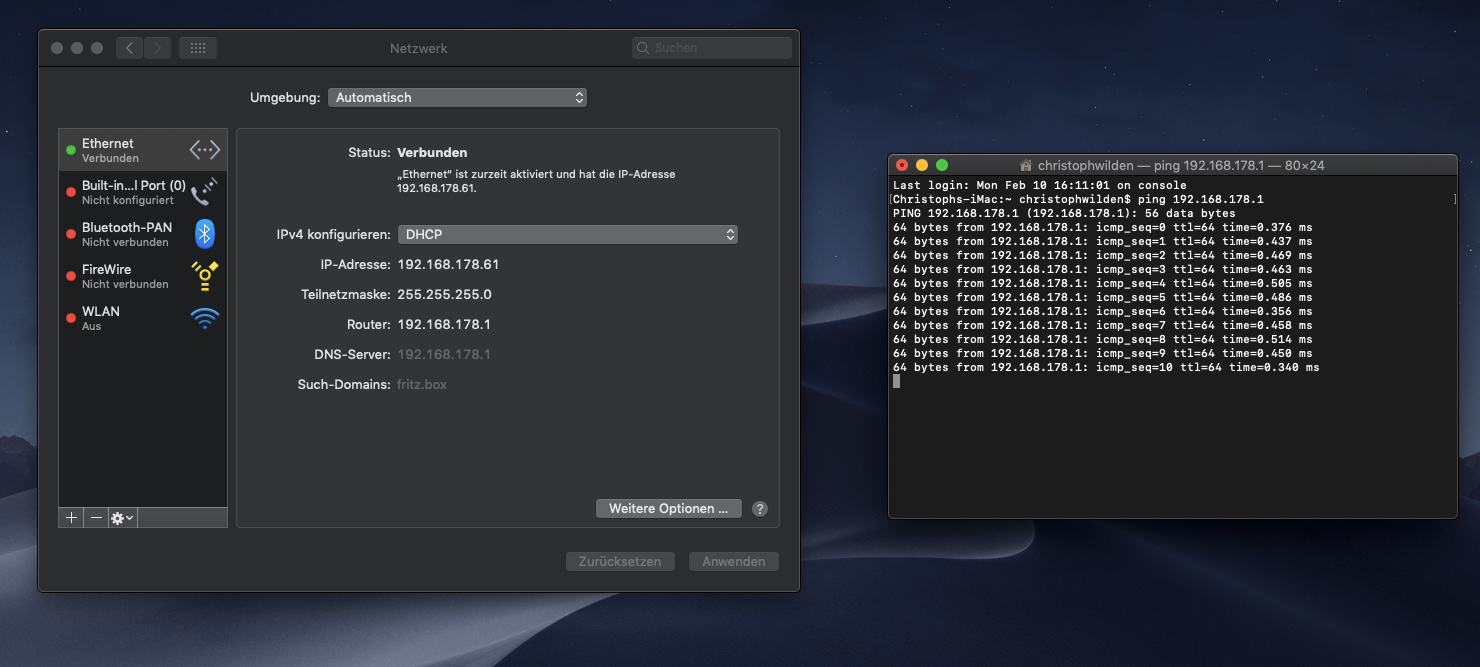Click the red status dot for WLAN
The width and height of the screenshot is (1480, 667).
coord(71,318)
